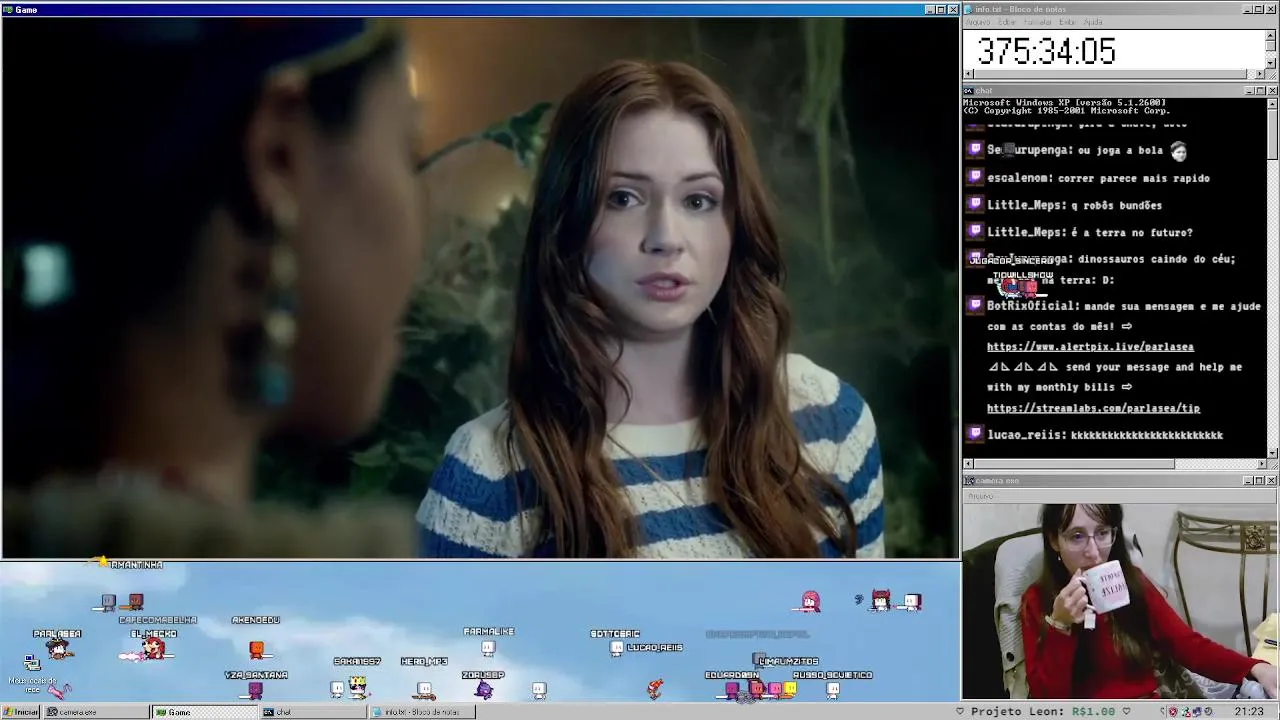Image resolution: width=1280 pixels, height=720 pixels.
Task: Click the lucao_reiis kkkk chat message
Action: (x=1105, y=435)
